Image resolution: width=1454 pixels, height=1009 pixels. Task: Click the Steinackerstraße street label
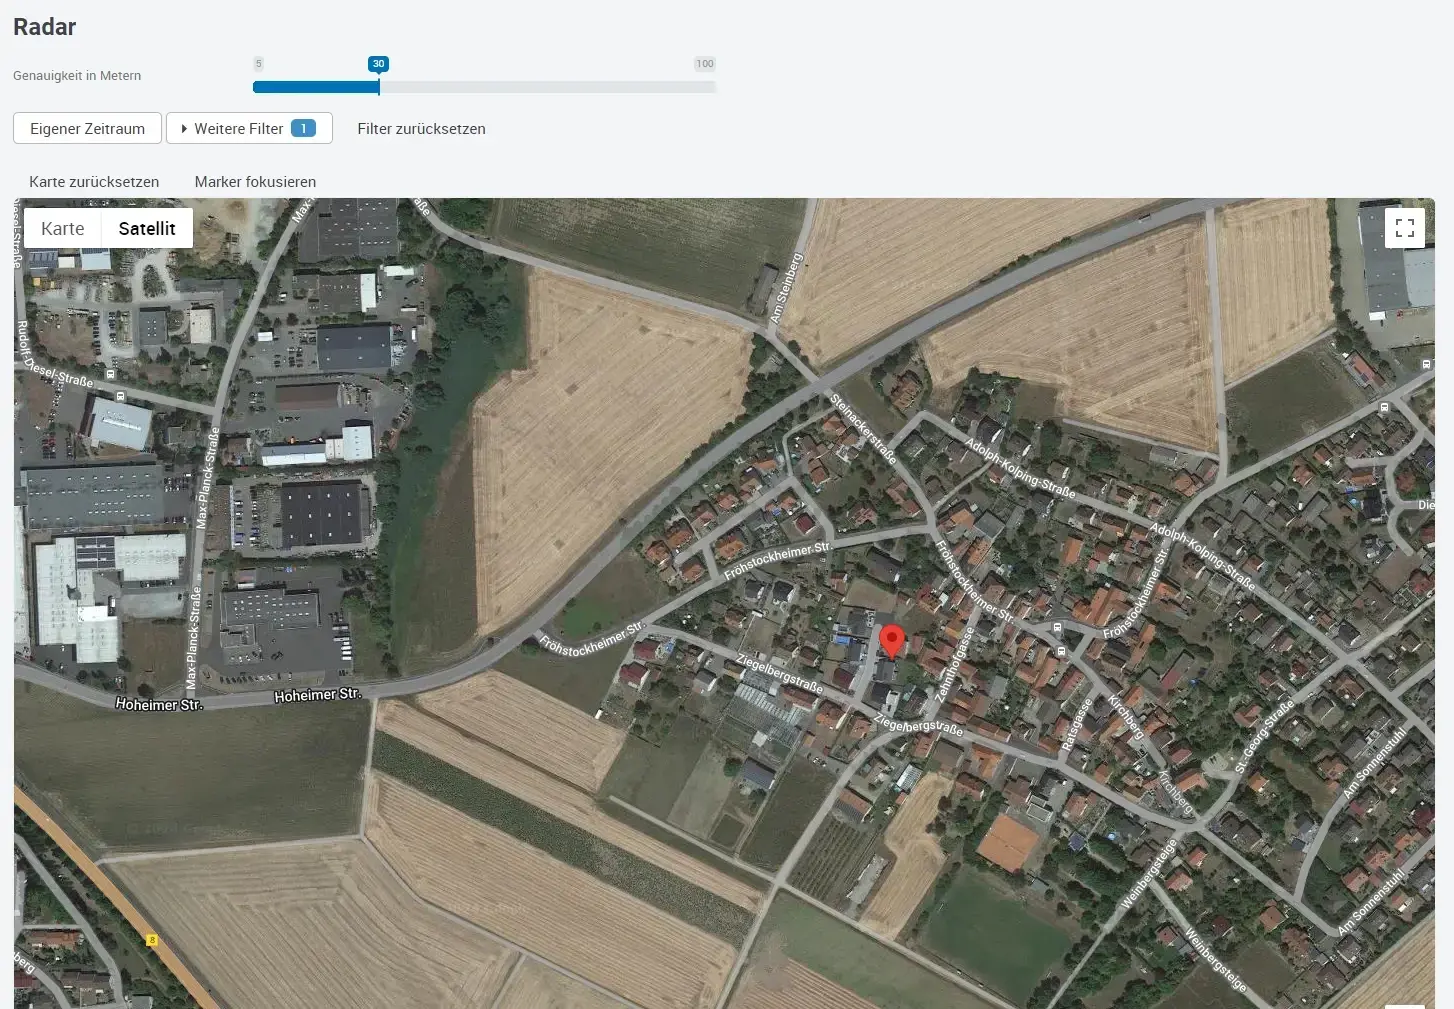(x=863, y=429)
